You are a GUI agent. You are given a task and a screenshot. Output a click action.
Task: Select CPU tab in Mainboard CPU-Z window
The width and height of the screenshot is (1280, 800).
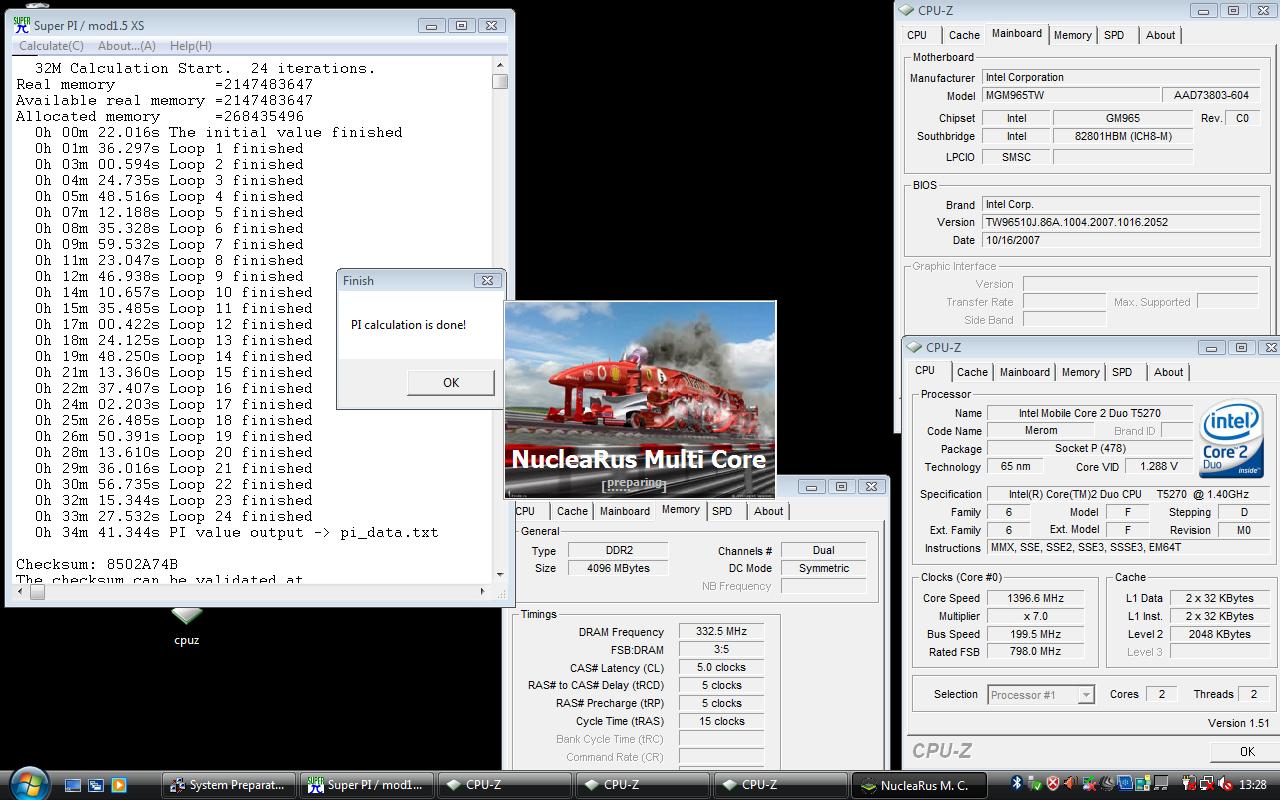click(x=917, y=35)
